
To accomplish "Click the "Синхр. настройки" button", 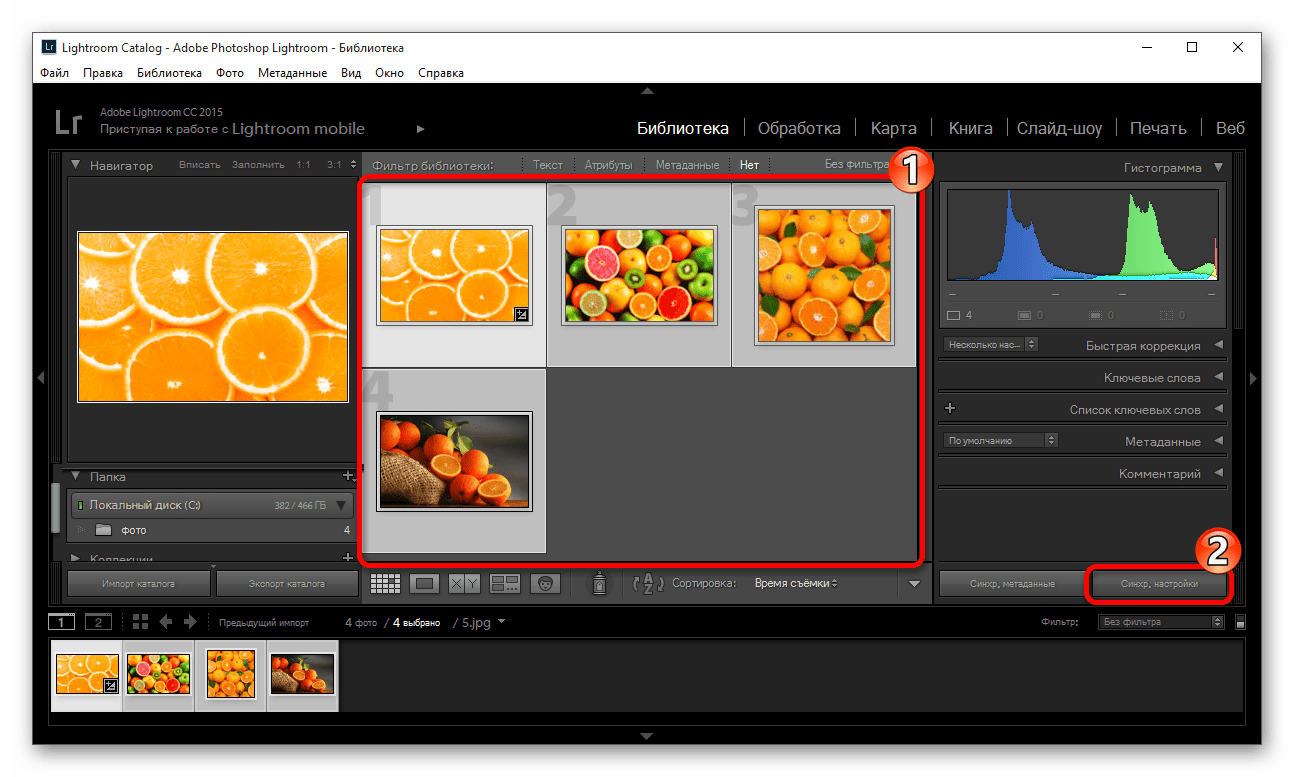I will coord(1159,584).
